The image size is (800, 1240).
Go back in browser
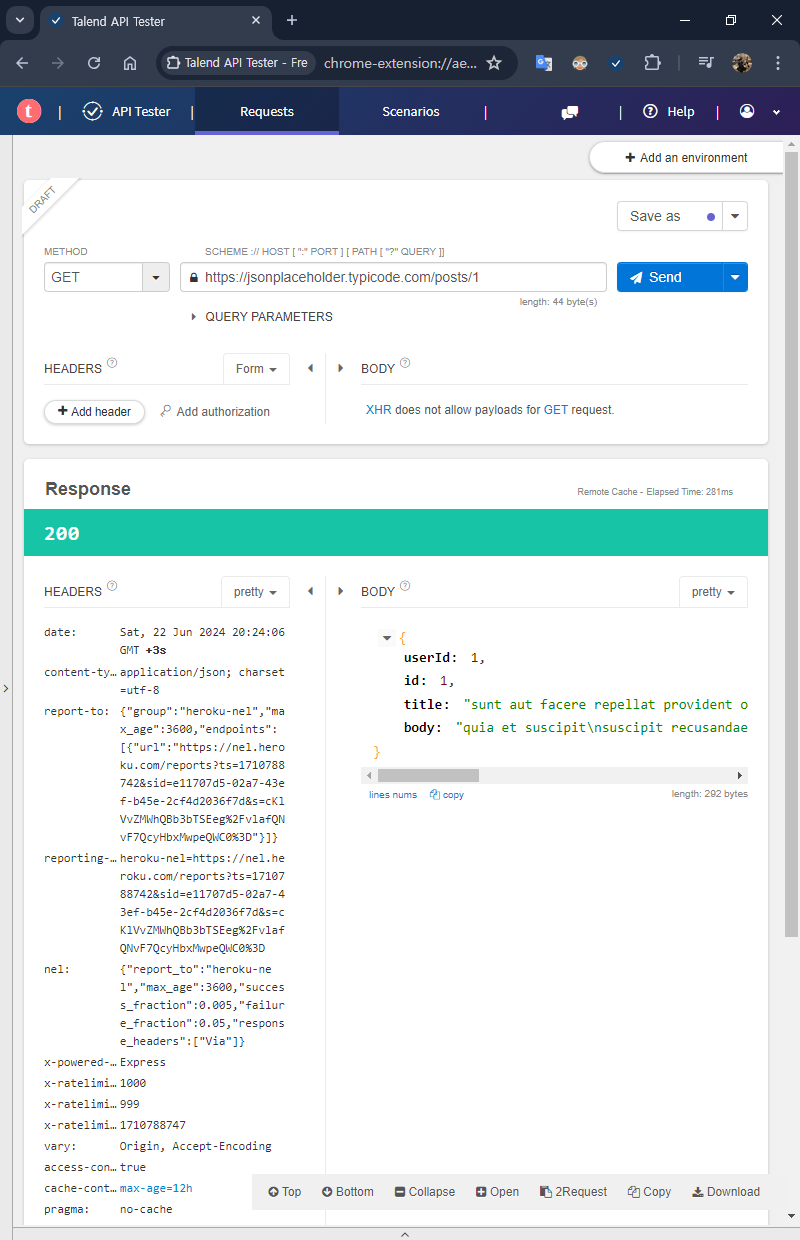(22, 62)
